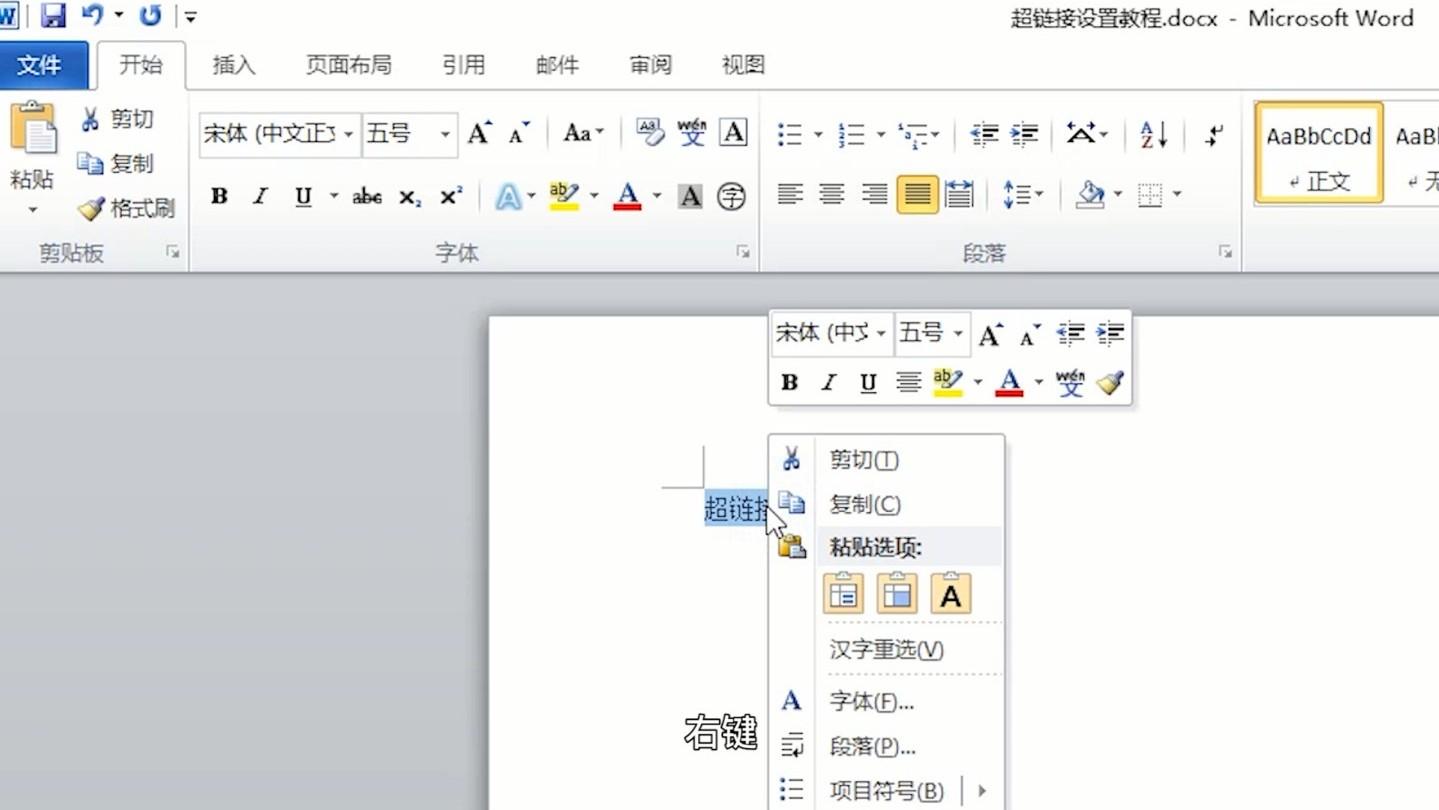Apply a numbered list from the ribbon
Viewport: 1439px width, 810px height.
pos(852,135)
